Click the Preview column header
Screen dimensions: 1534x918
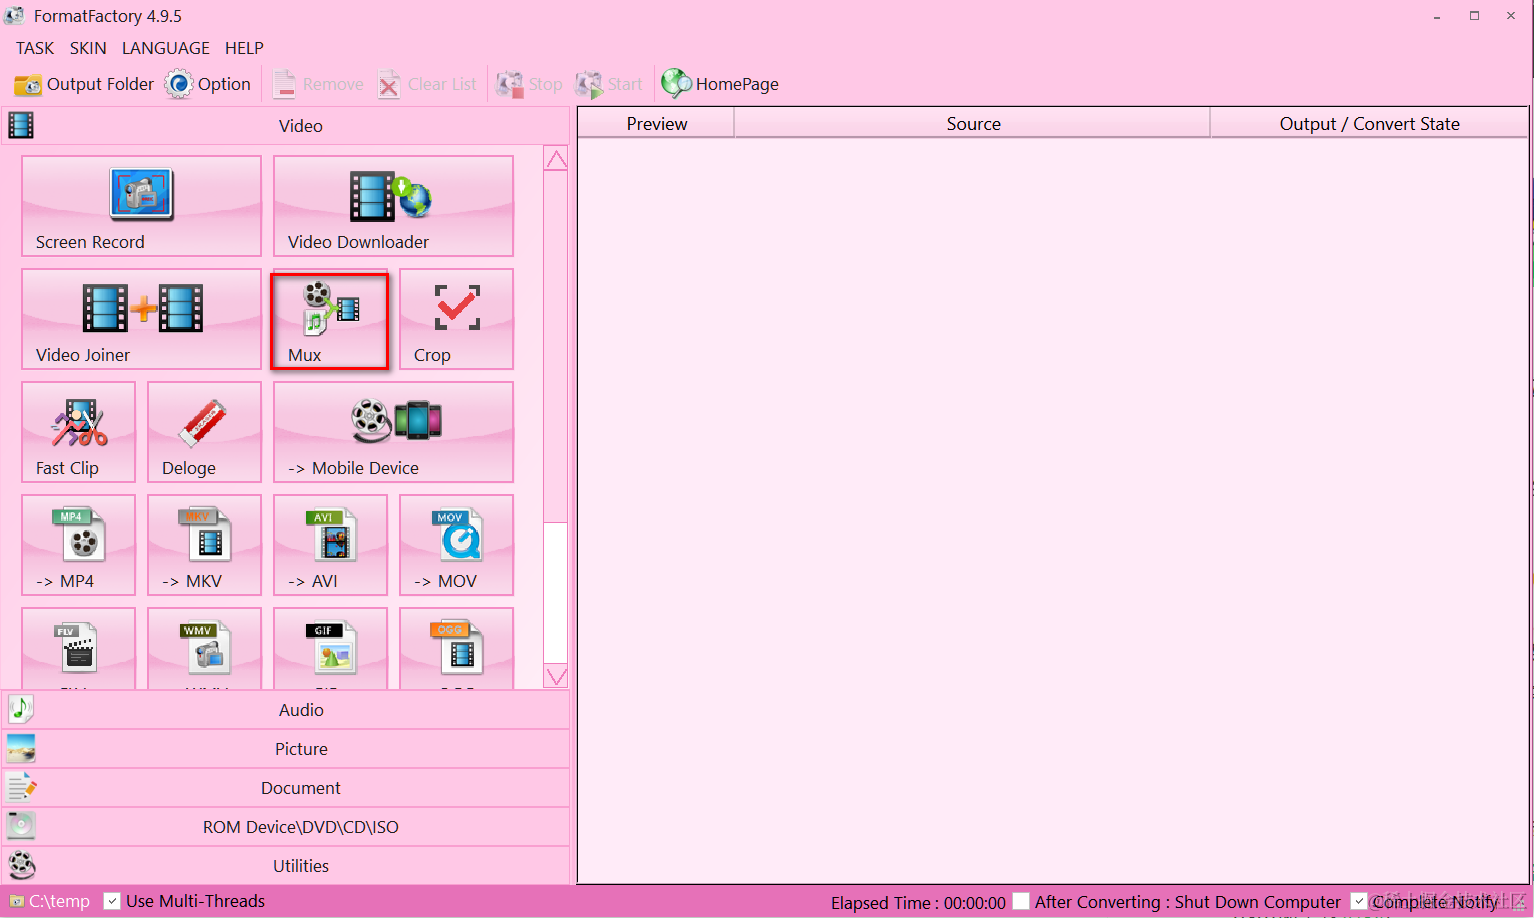coord(656,124)
